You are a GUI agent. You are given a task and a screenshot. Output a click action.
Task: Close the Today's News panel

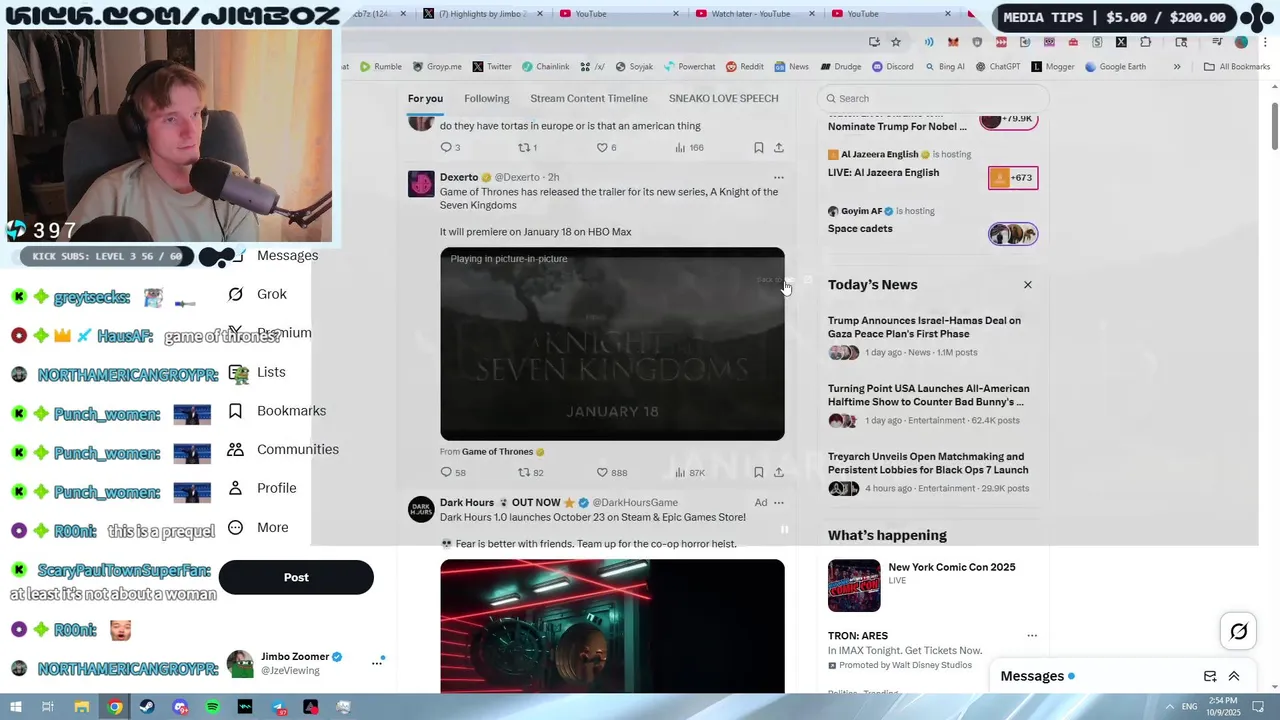(1027, 285)
